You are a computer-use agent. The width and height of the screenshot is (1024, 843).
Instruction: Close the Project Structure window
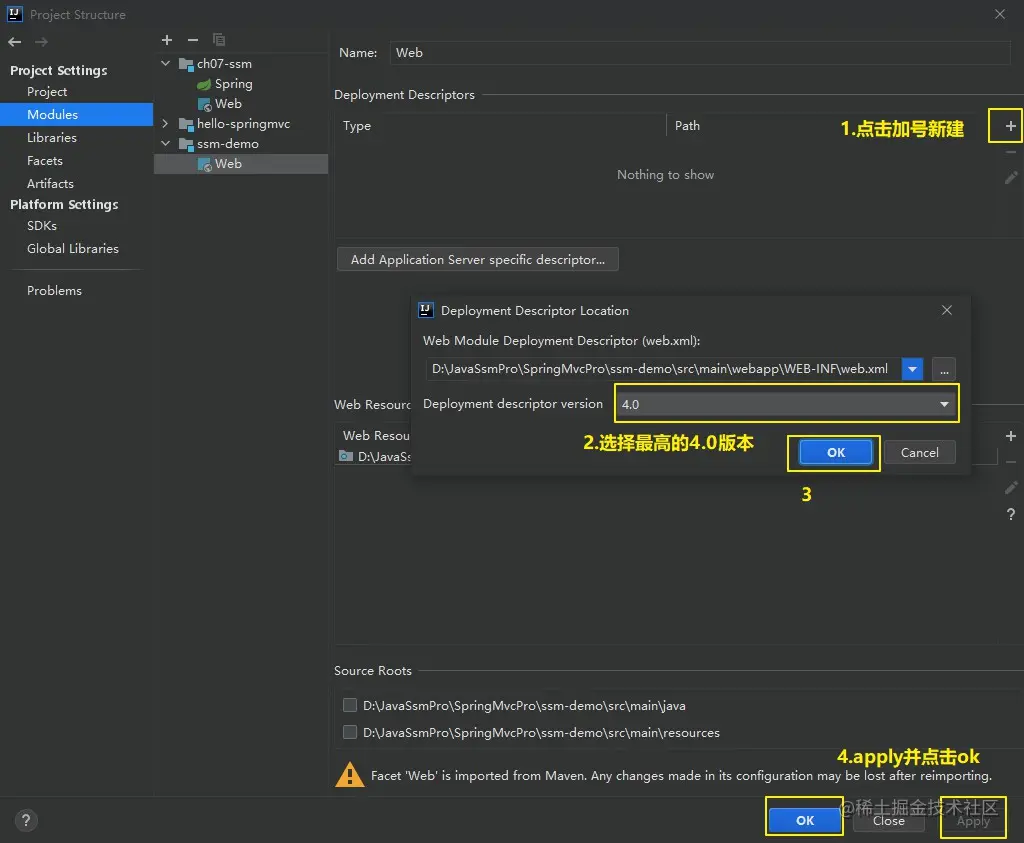coord(1000,14)
